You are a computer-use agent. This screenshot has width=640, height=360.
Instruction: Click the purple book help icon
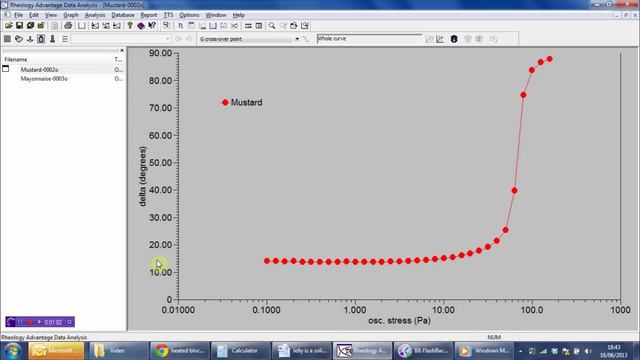[141, 26]
